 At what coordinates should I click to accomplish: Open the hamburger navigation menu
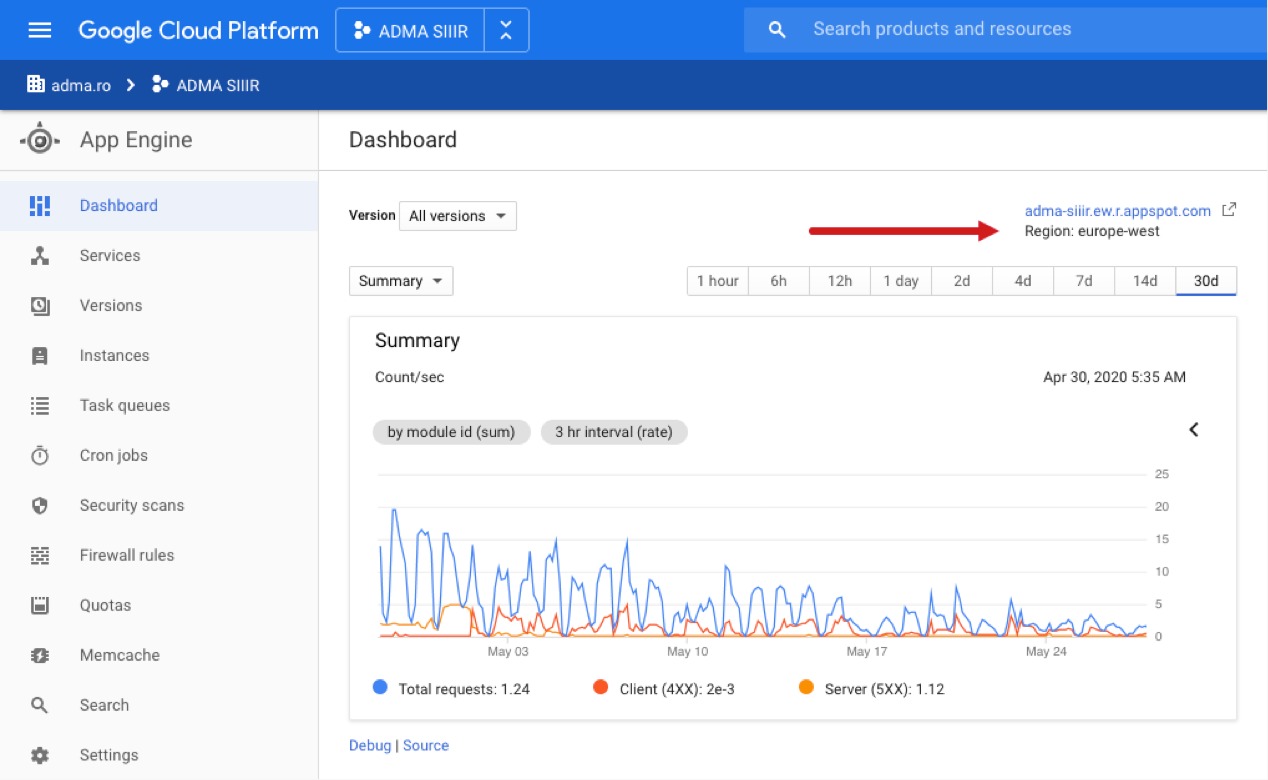[x=40, y=30]
